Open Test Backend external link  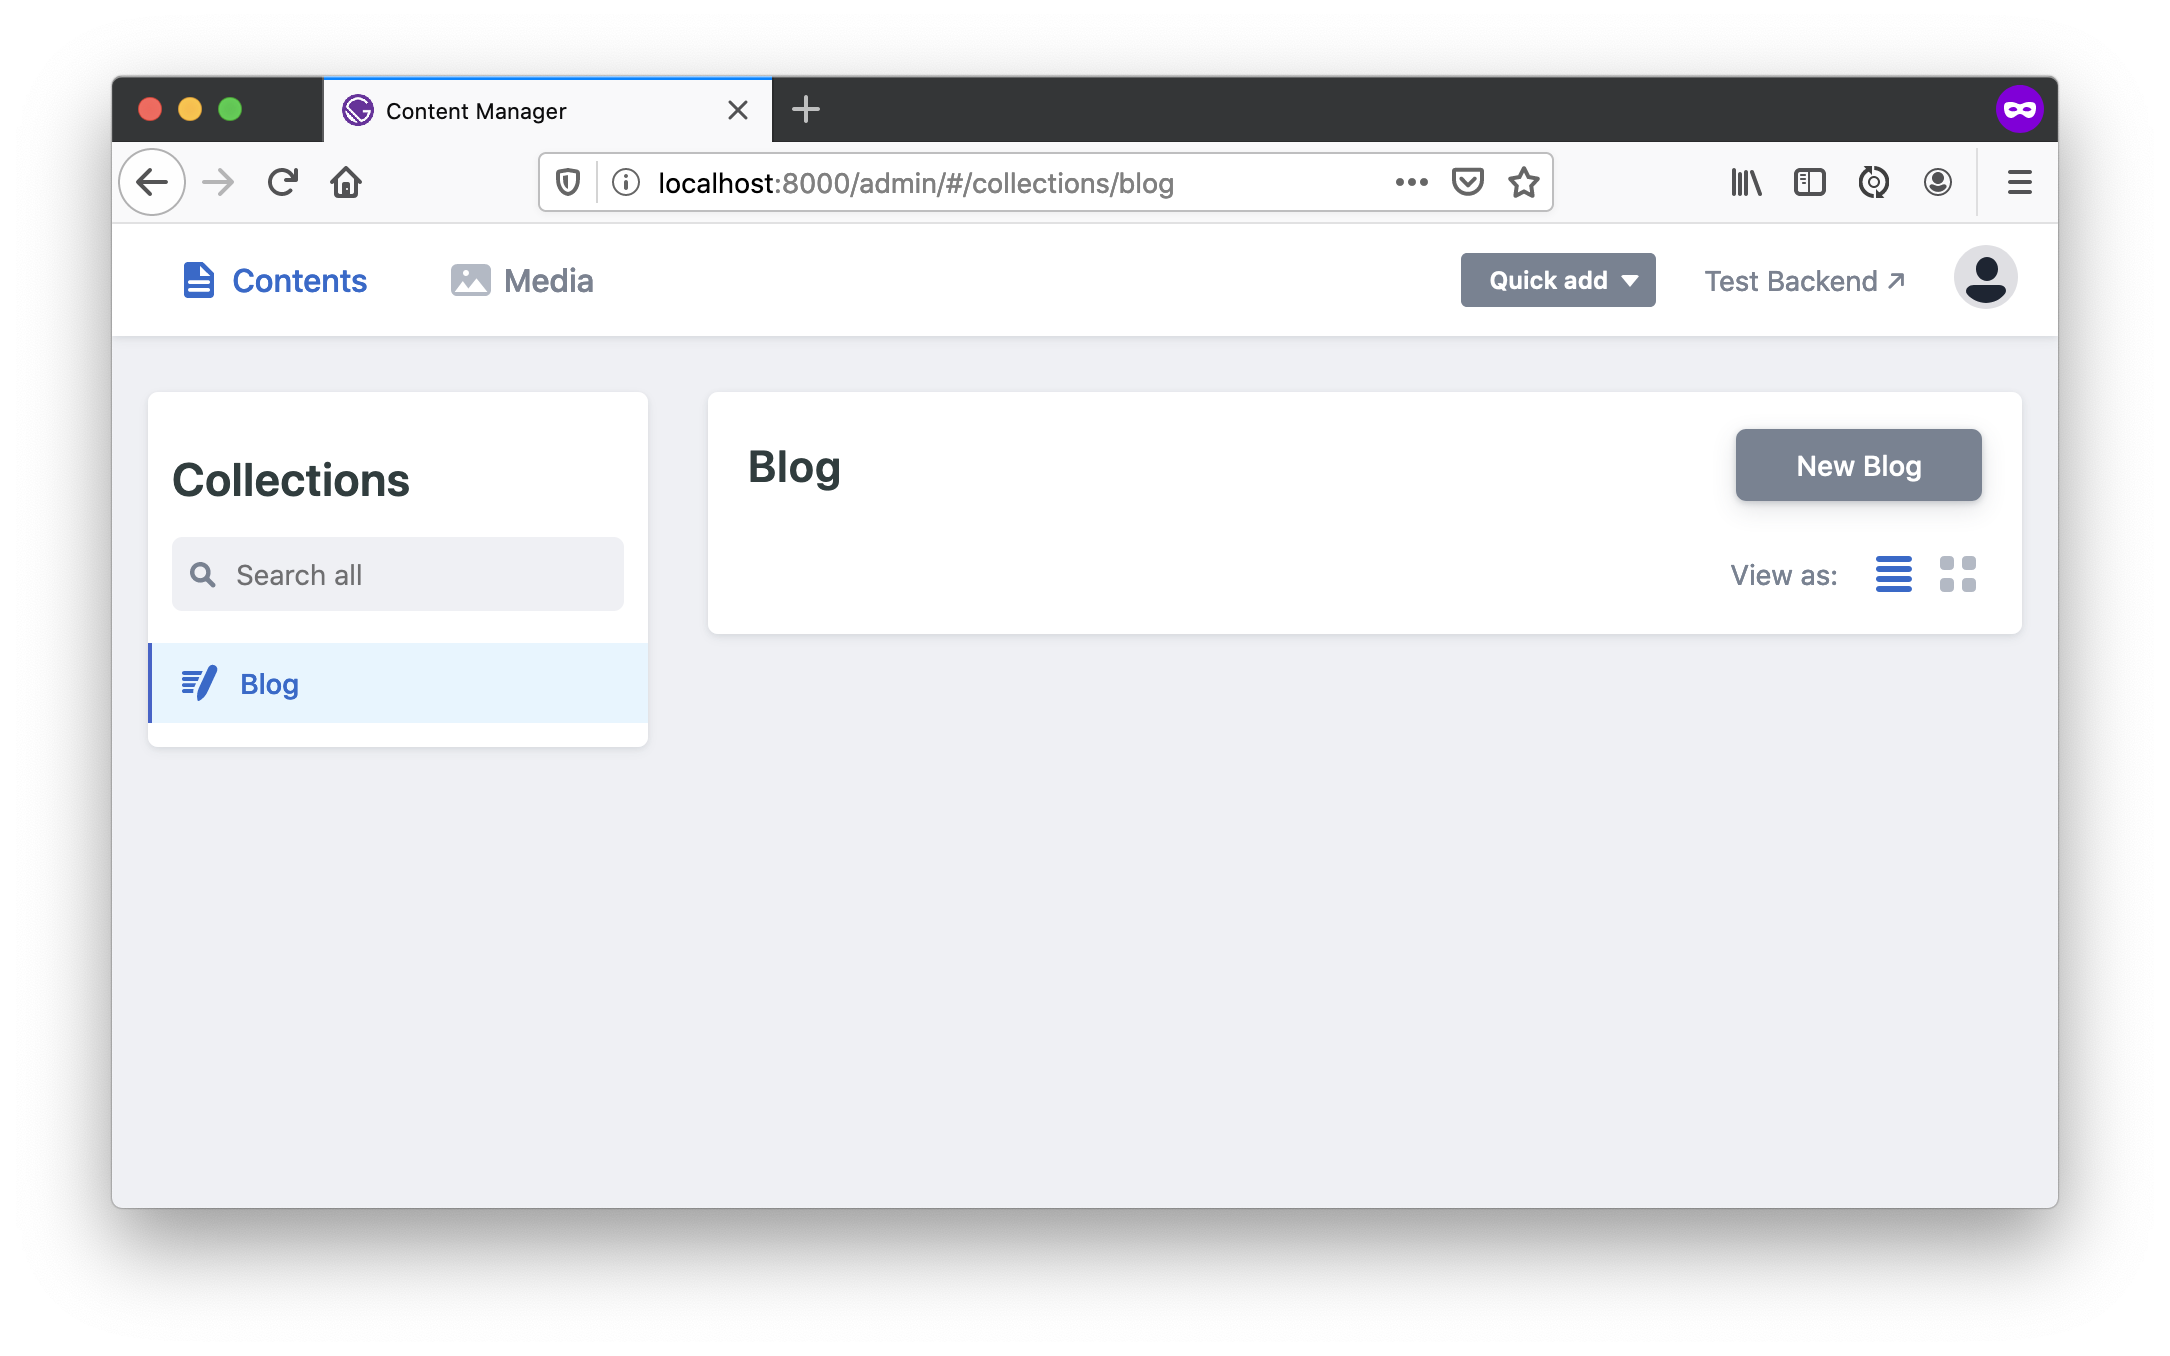(x=1806, y=280)
